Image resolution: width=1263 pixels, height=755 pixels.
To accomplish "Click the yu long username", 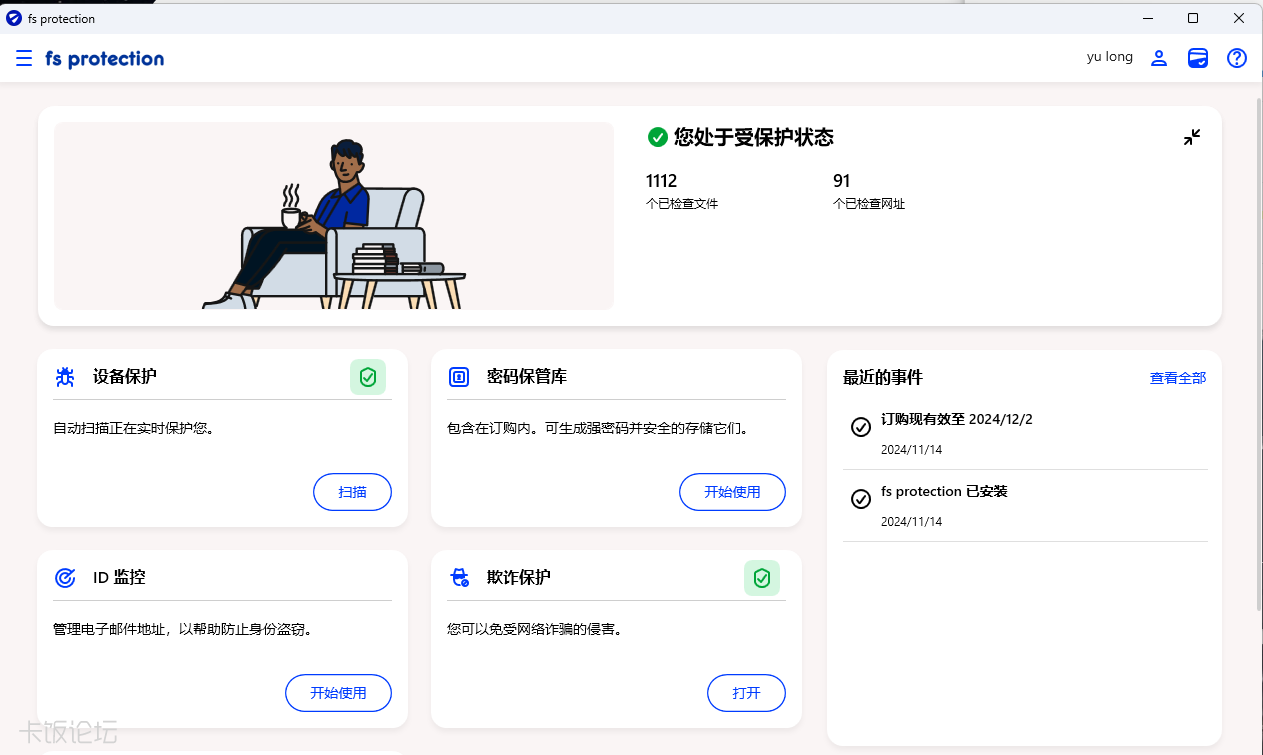I will [x=1110, y=57].
